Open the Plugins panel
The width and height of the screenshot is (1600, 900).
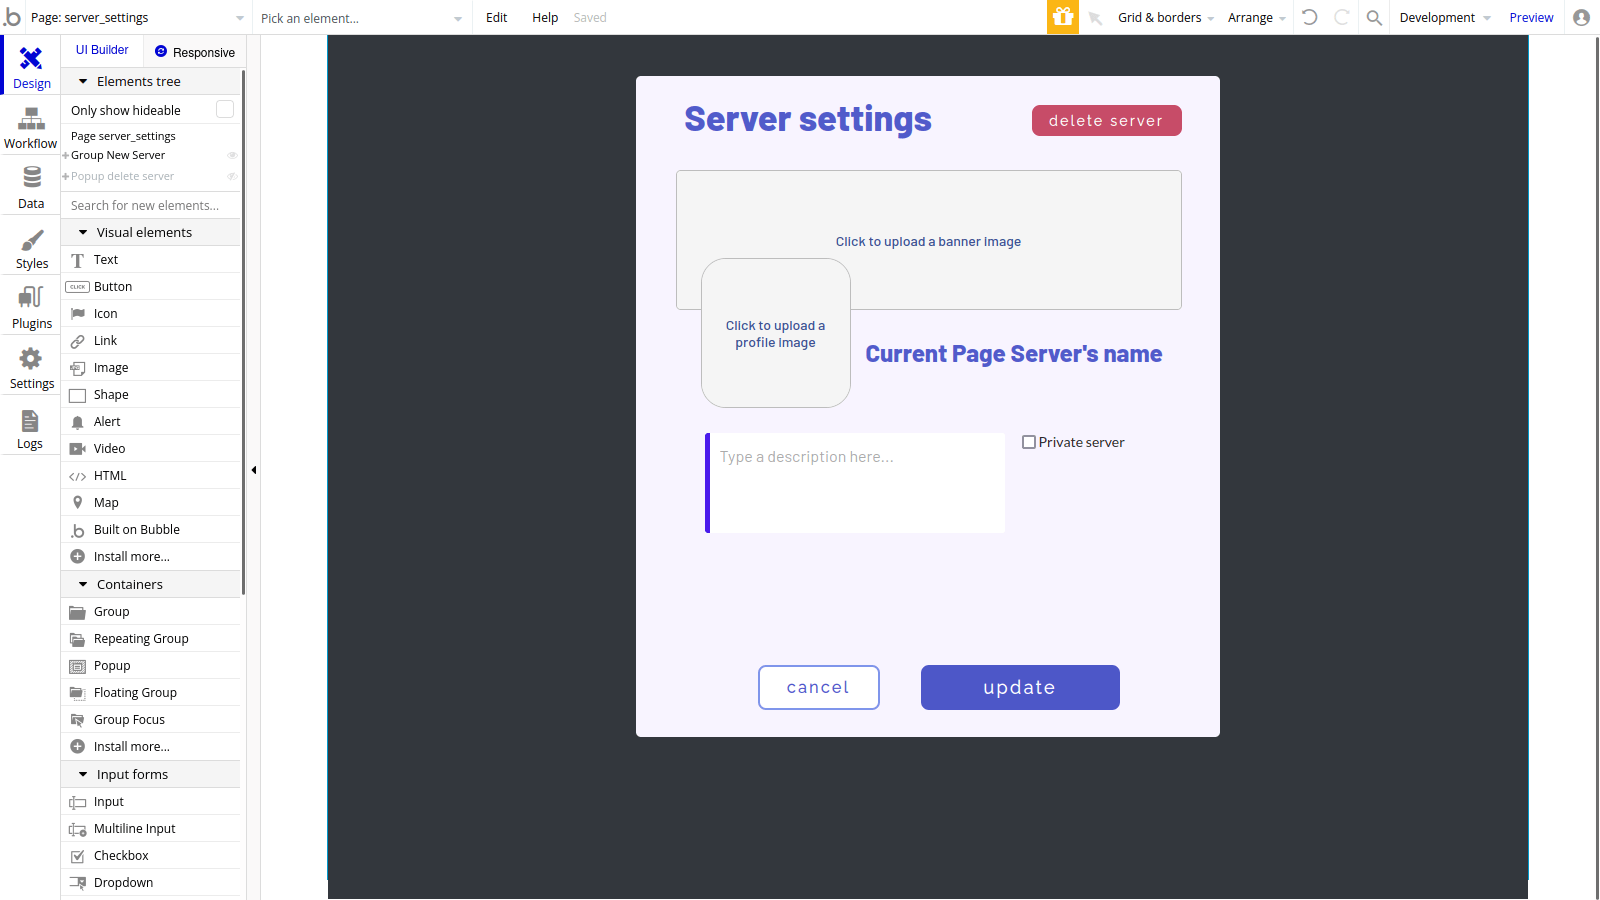(x=30, y=307)
